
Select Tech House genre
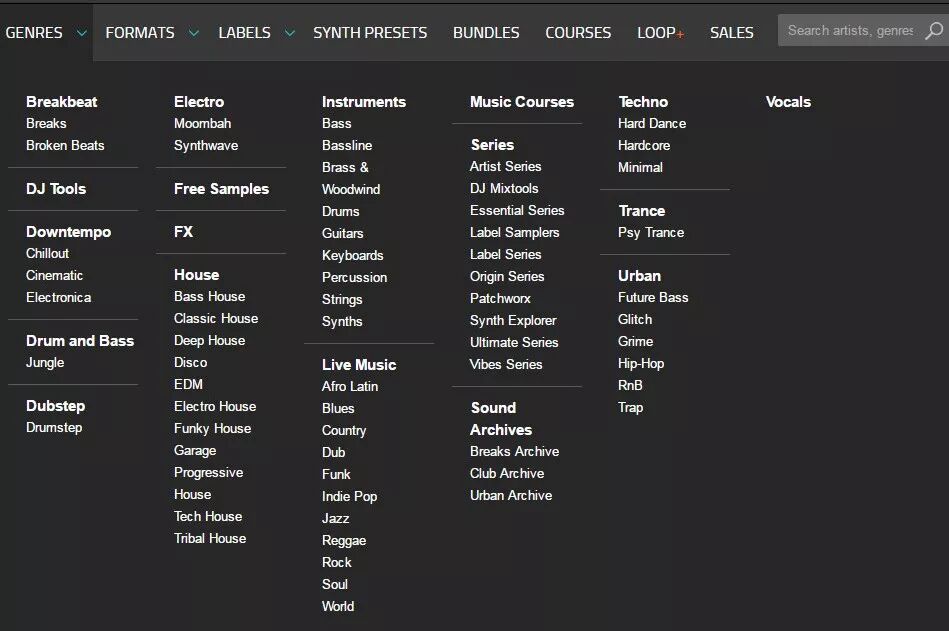click(208, 516)
